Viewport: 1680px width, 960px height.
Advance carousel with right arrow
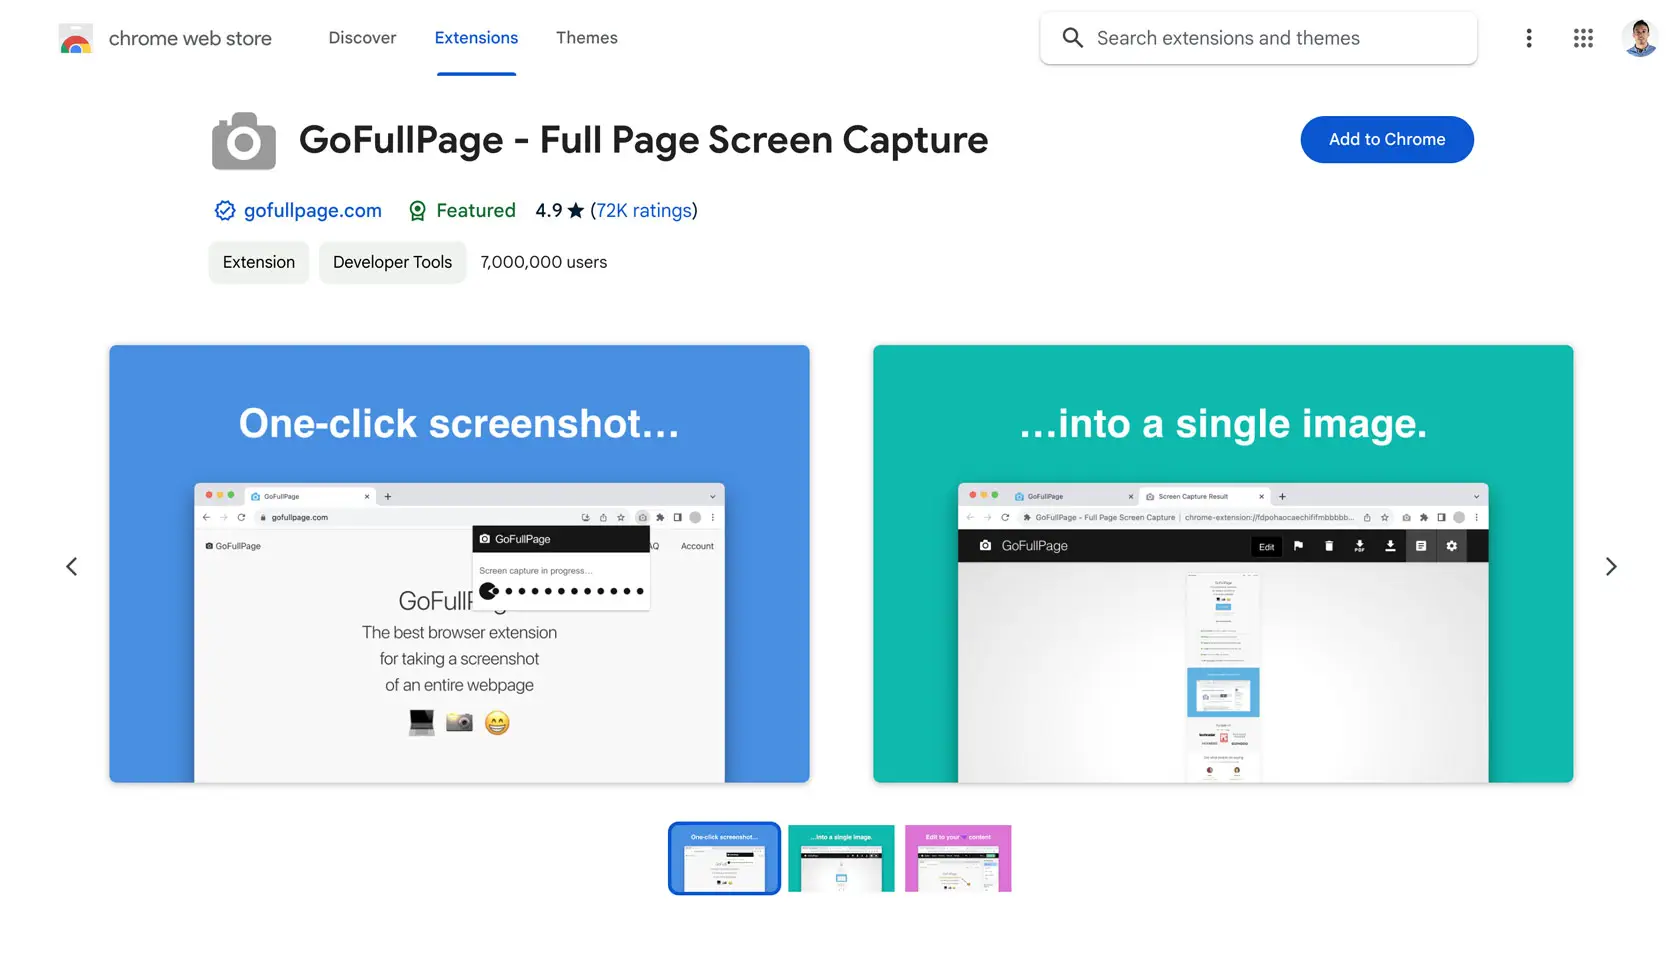coord(1610,567)
